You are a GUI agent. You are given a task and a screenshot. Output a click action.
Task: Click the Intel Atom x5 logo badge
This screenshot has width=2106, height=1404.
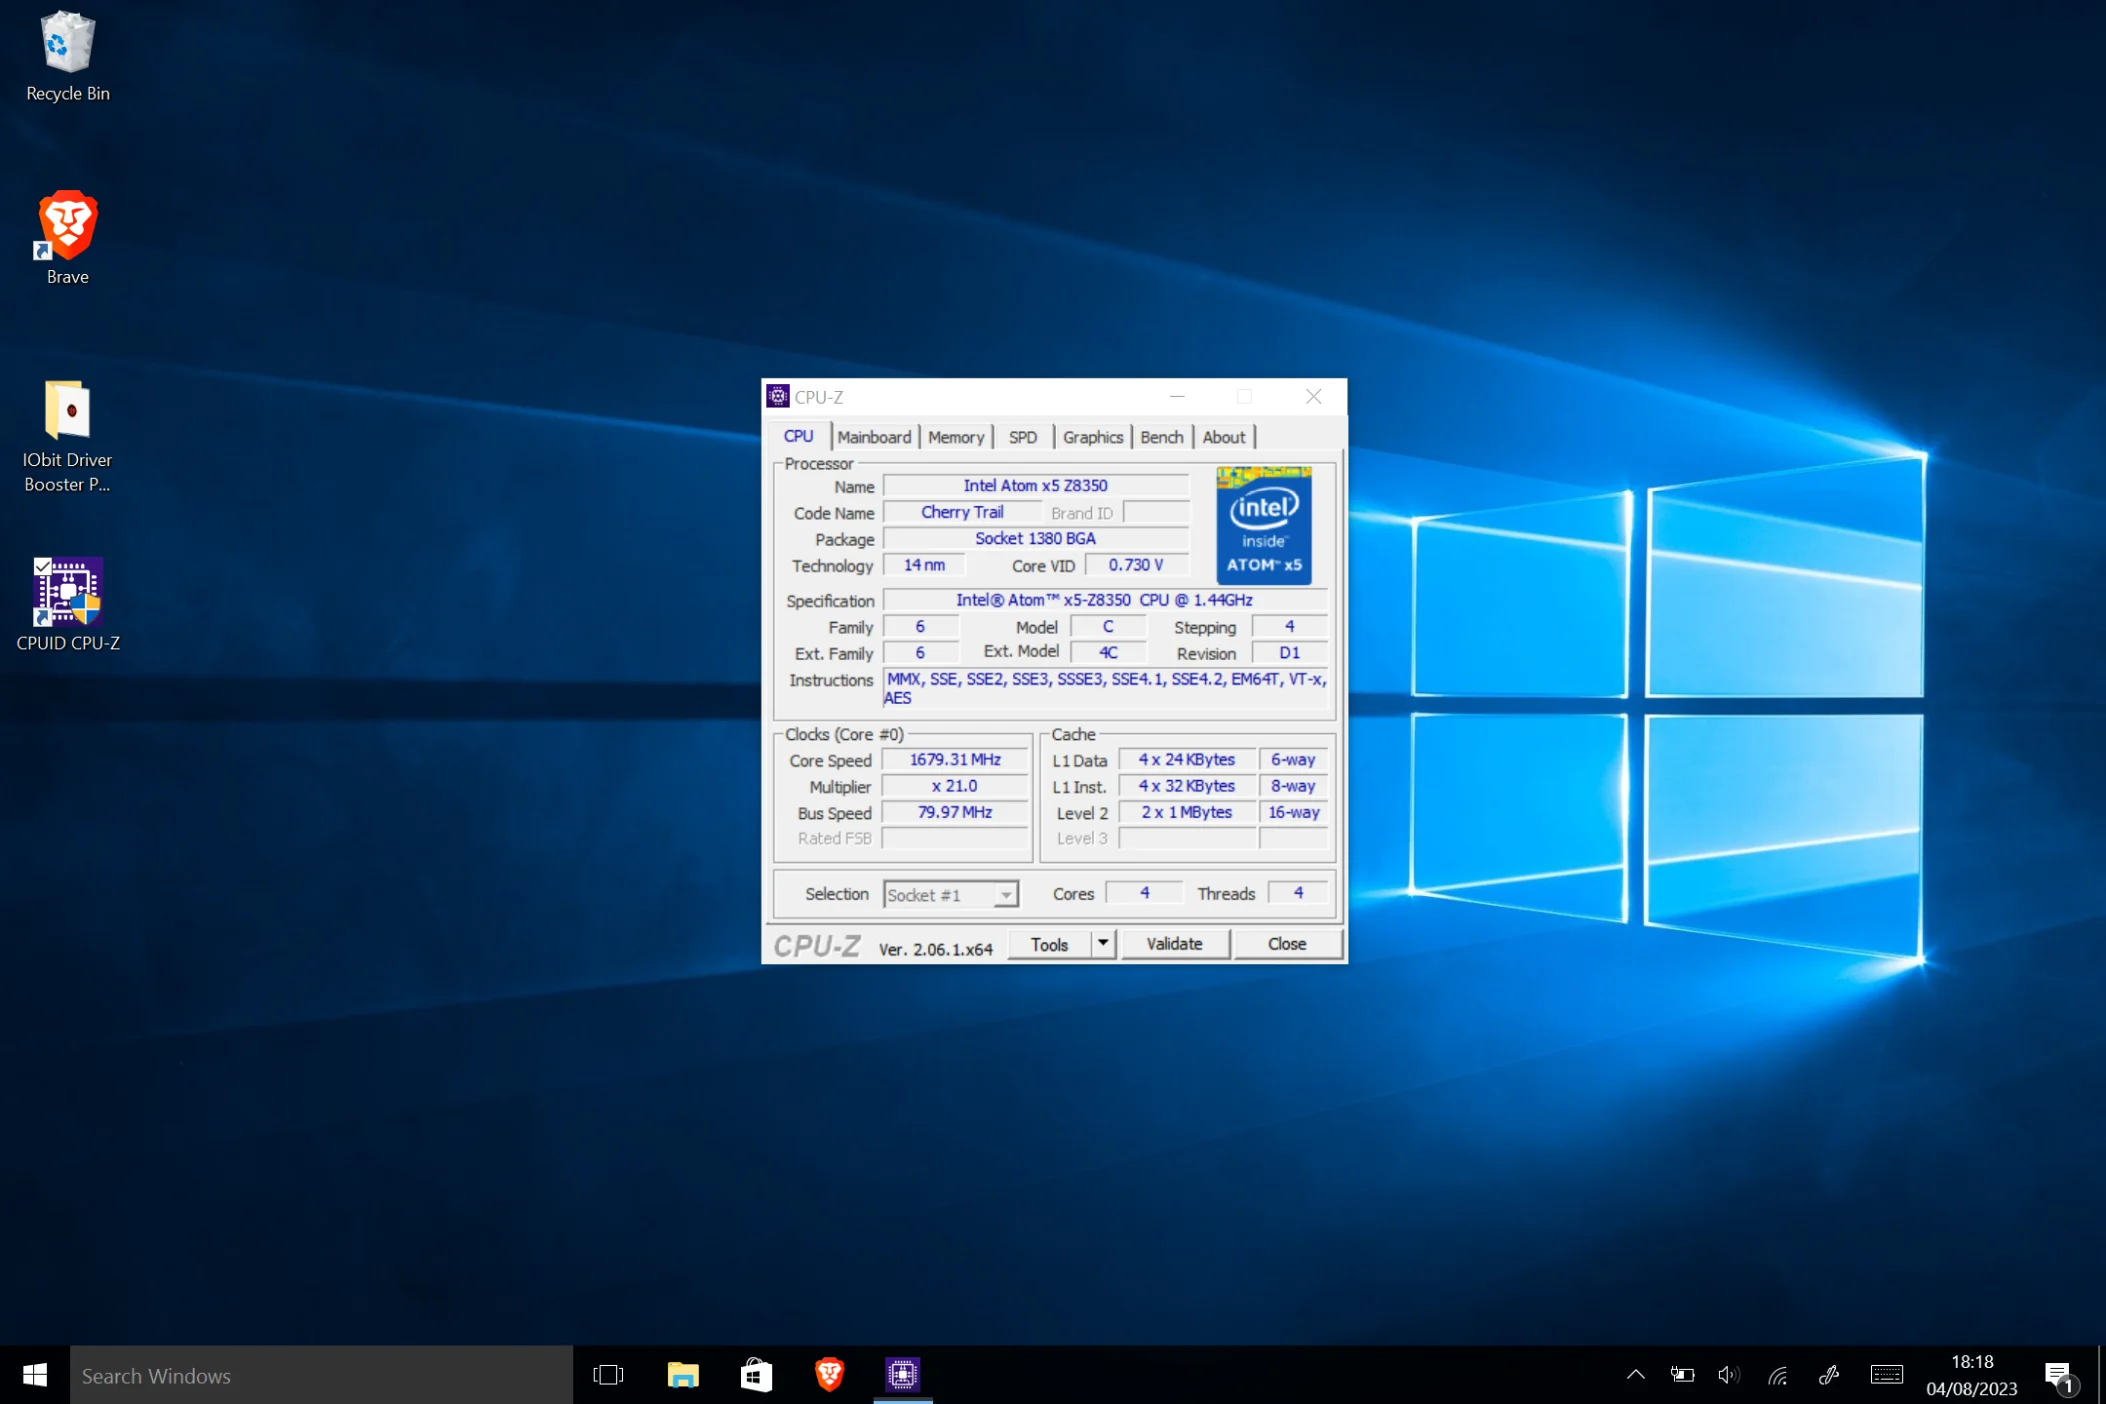pyautogui.click(x=1263, y=526)
